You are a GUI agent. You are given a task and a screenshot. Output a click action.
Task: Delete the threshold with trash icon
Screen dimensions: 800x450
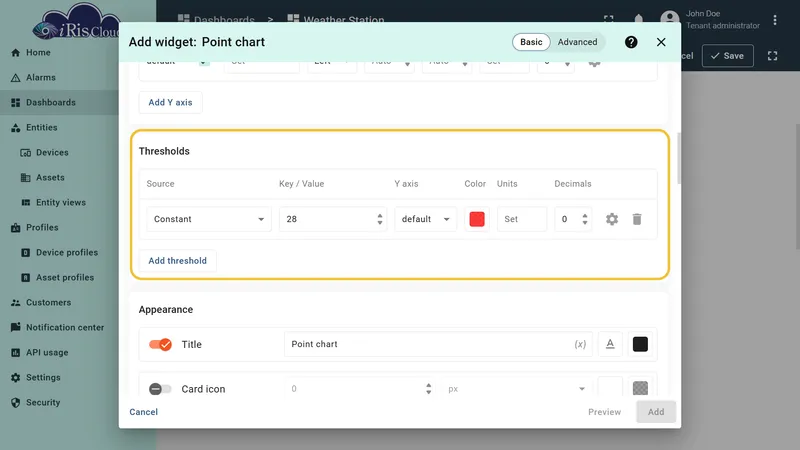click(637, 219)
